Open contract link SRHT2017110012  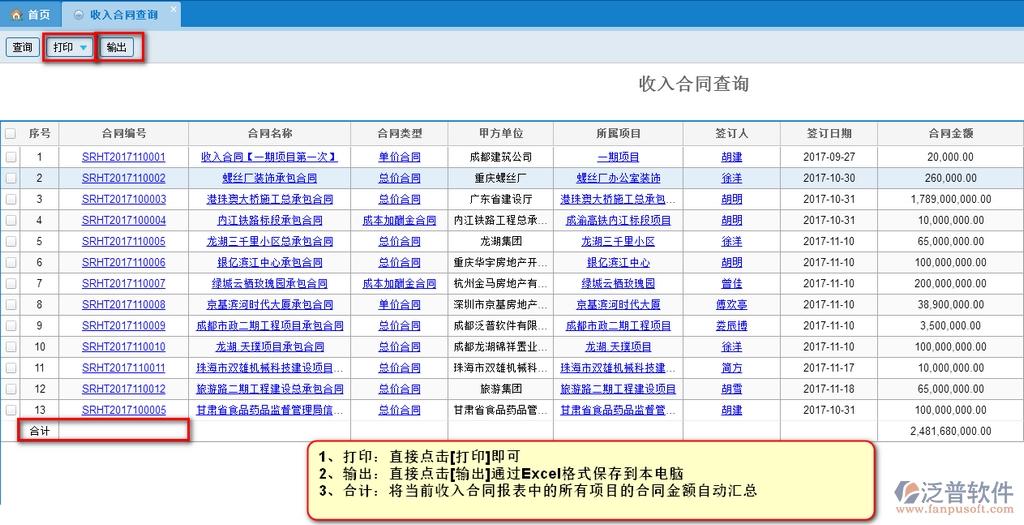click(x=124, y=389)
